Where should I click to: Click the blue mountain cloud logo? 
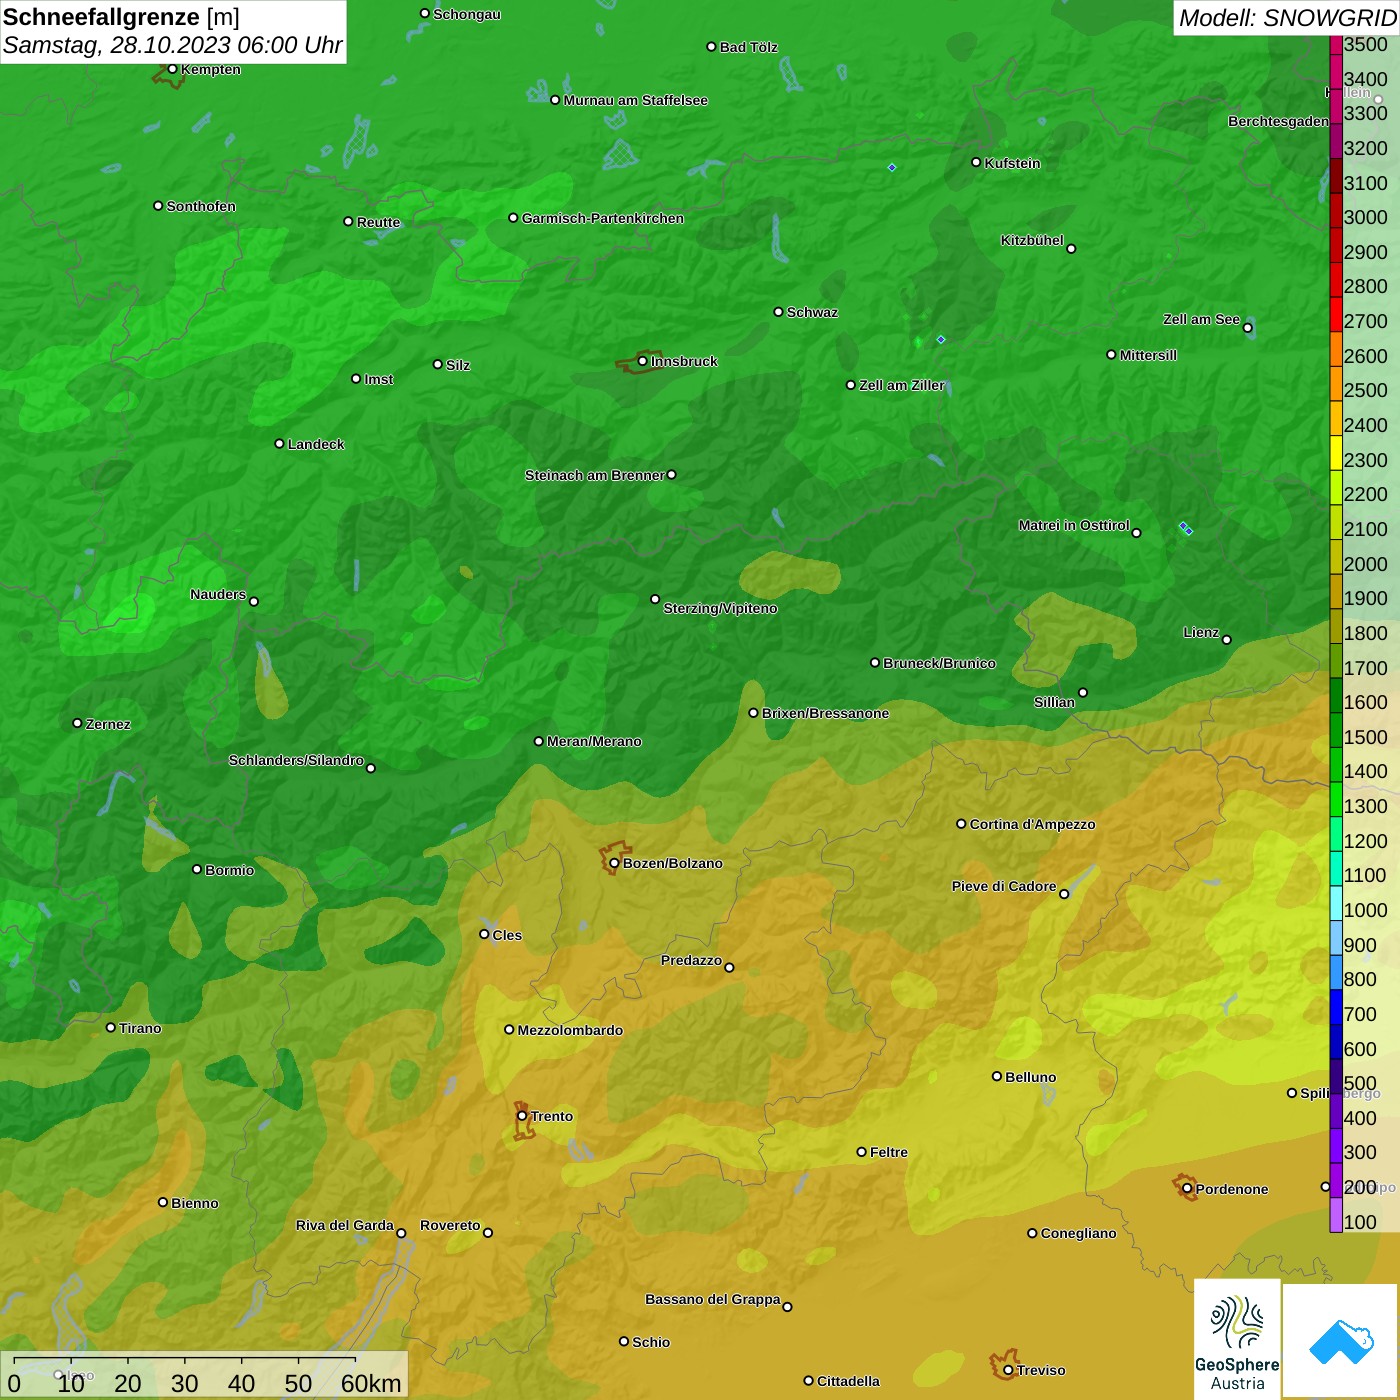tap(1341, 1341)
